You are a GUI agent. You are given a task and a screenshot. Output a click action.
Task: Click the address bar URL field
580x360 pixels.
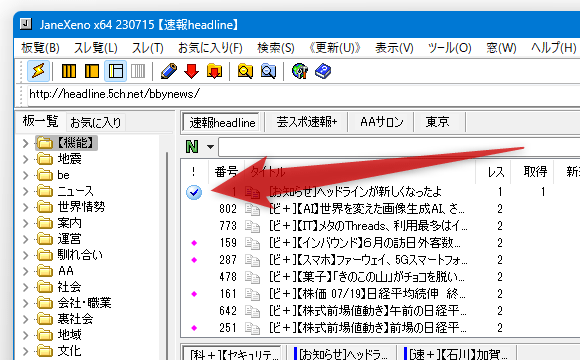303,94
